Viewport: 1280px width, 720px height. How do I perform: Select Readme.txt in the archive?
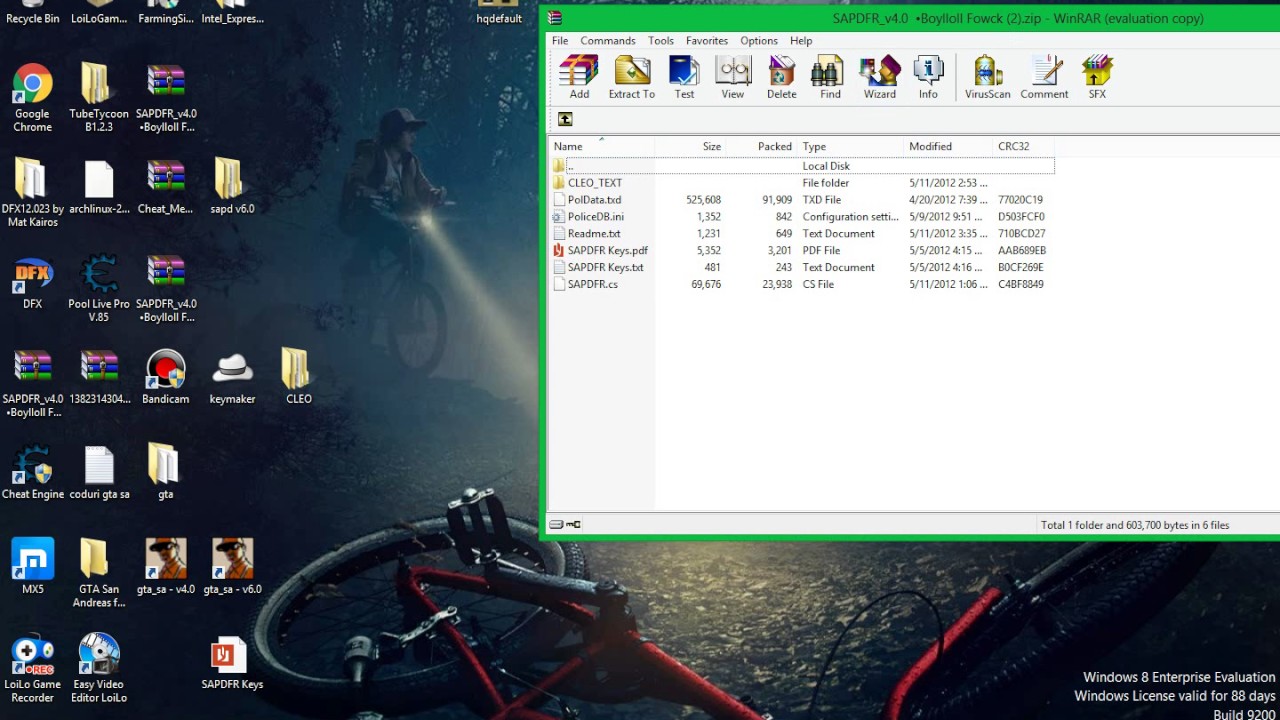802,234
